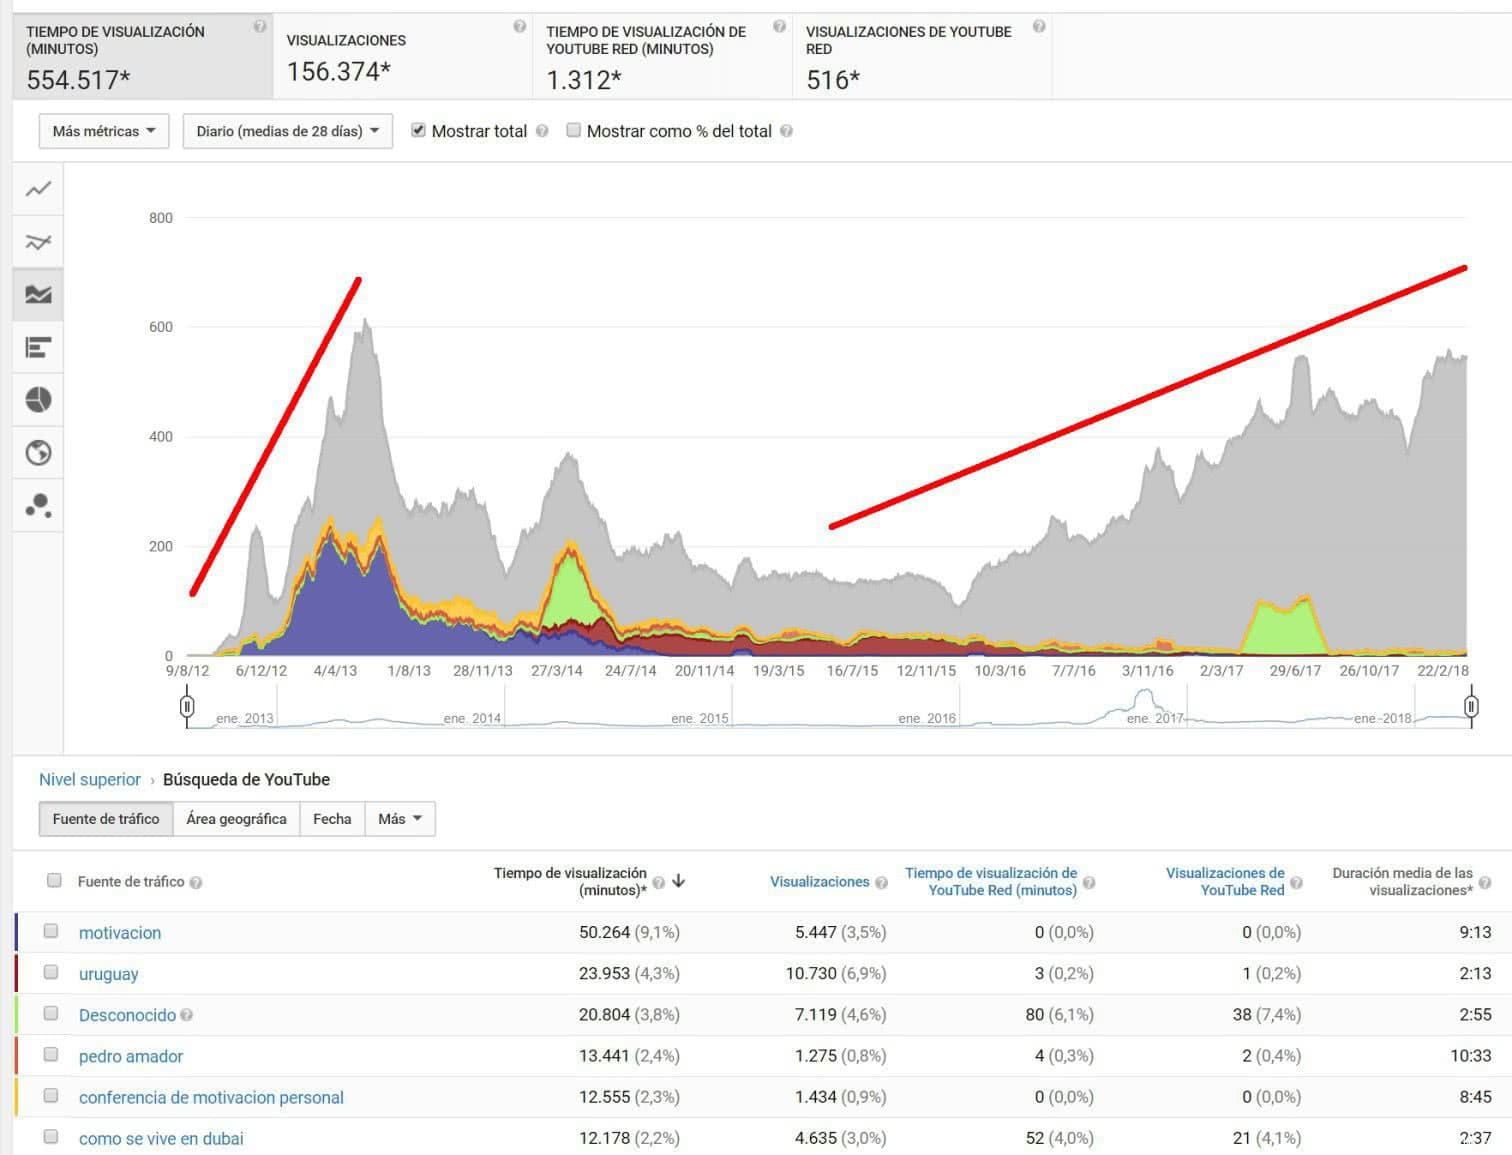Screen dimensions: 1512x1155
Task: Click help icon beside Fuente de tráfico header
Action: [196, 882]
